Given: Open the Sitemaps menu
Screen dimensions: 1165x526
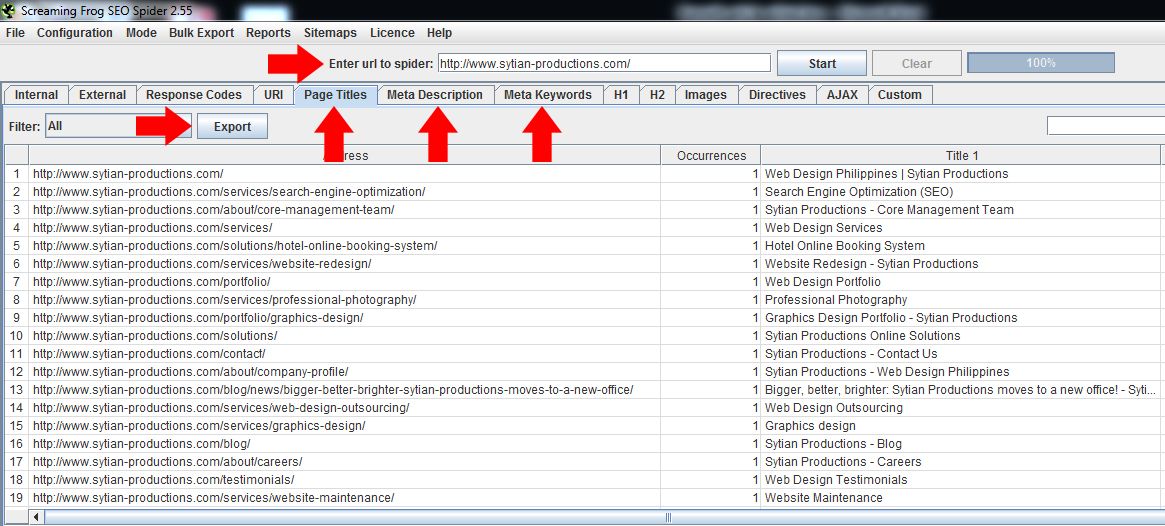Looking at the screenshot, I should point(330,33).
